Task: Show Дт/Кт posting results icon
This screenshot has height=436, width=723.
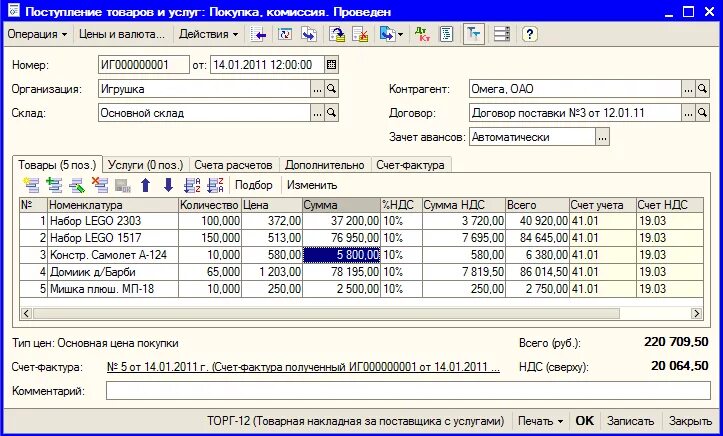Action: pos(422,34)
